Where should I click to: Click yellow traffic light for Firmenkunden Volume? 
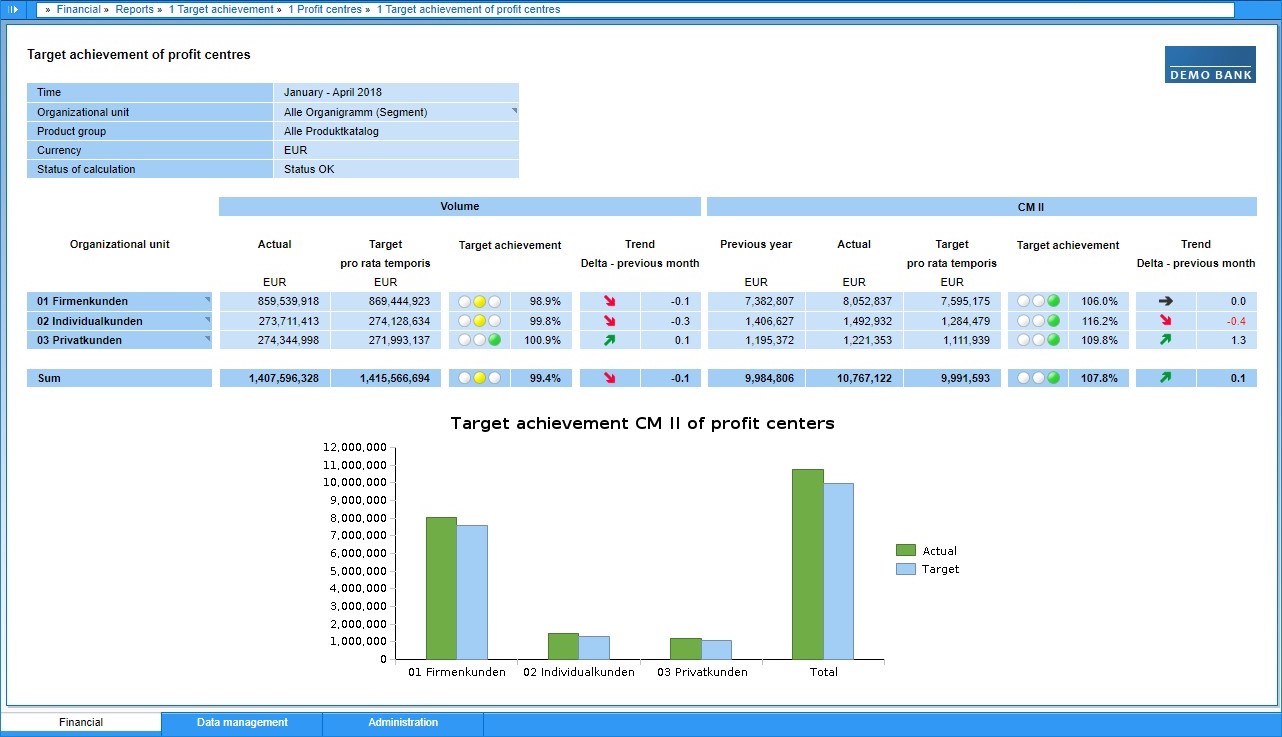click(479, 301)
